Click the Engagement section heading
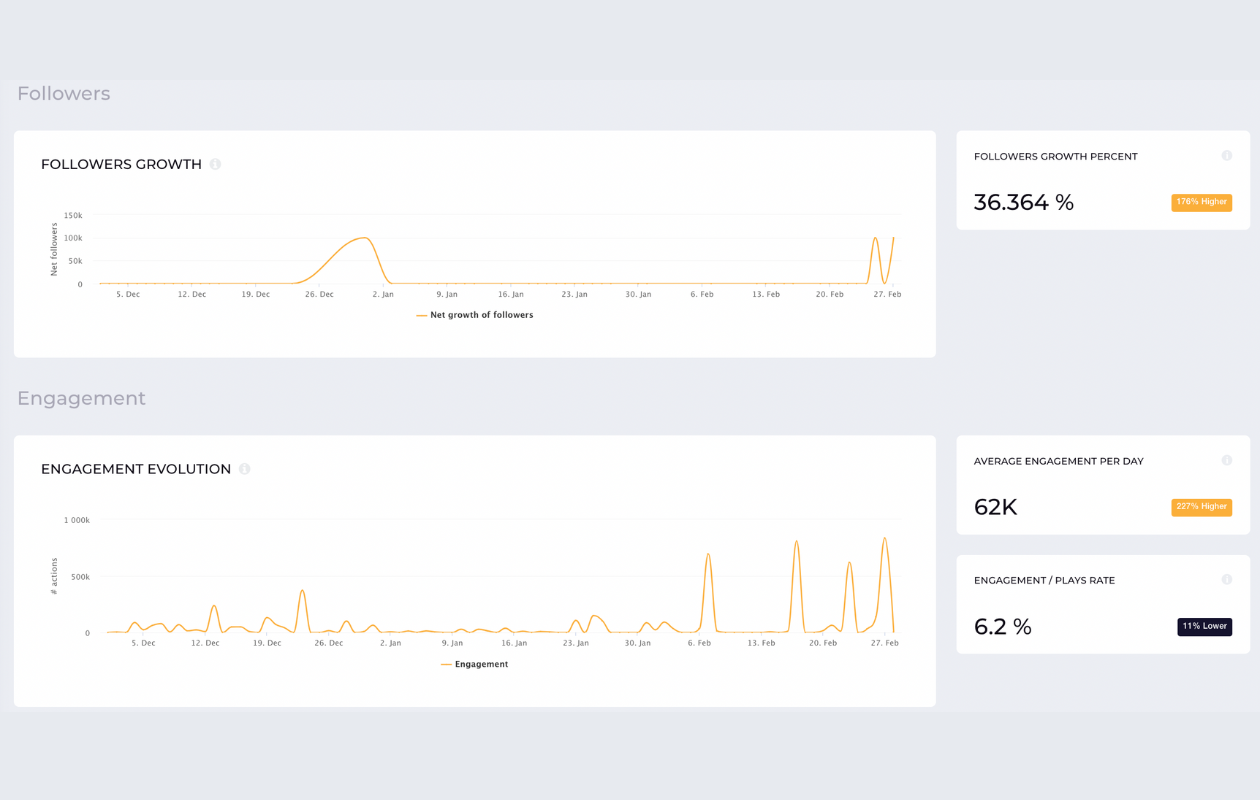Viewport: 1260px width, 800px height. 81,399
